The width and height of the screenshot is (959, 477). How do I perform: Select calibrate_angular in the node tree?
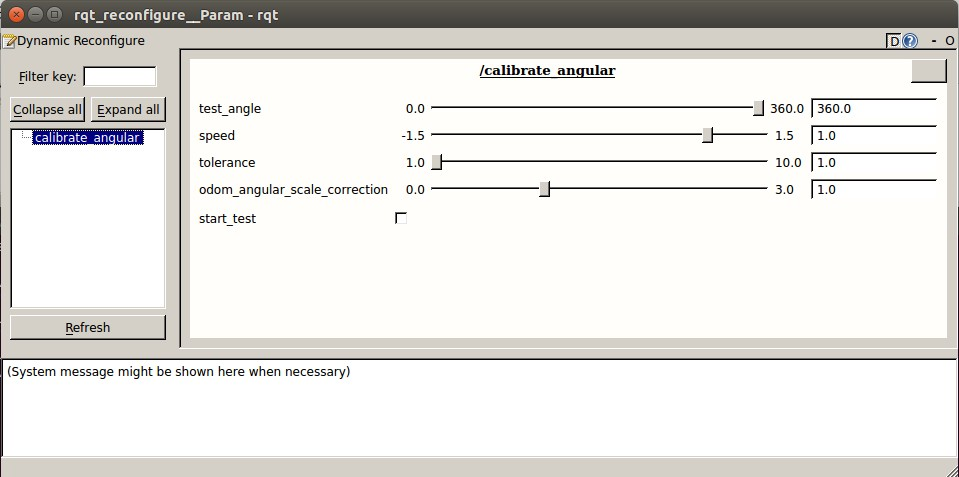[87, 138]
